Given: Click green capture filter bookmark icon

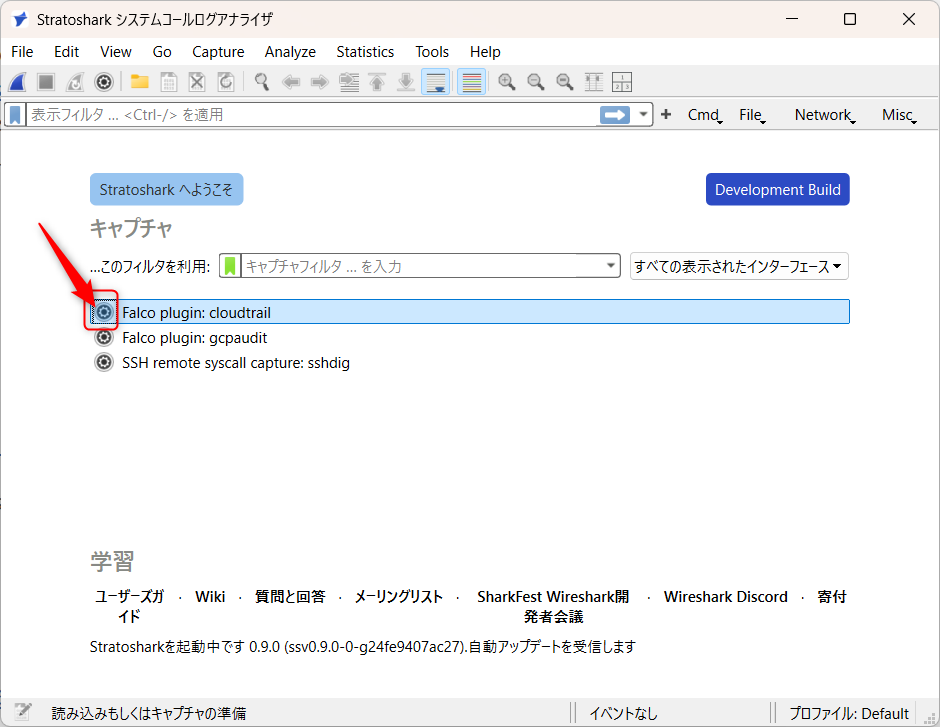Looking at the screenshot, I should pyautogui.click(x=230, y=266).
